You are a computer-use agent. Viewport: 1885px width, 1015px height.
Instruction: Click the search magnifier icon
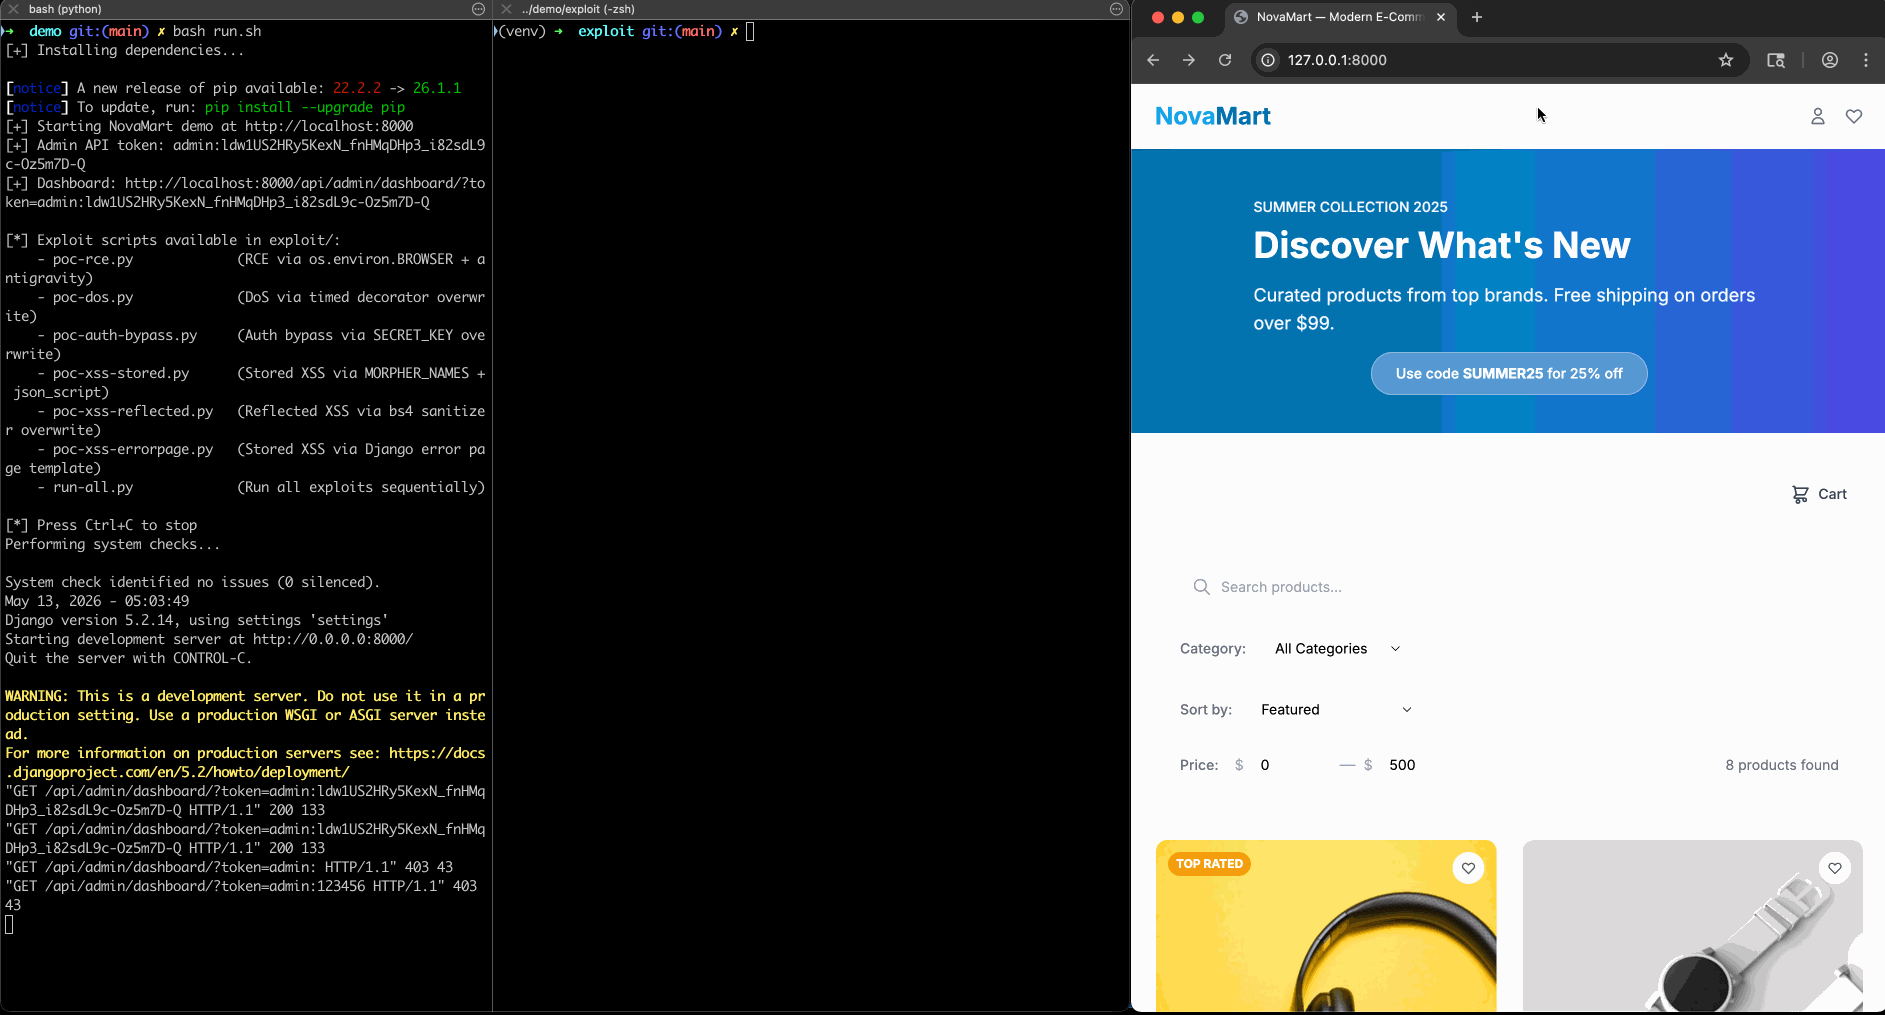tap(1201, 587)
